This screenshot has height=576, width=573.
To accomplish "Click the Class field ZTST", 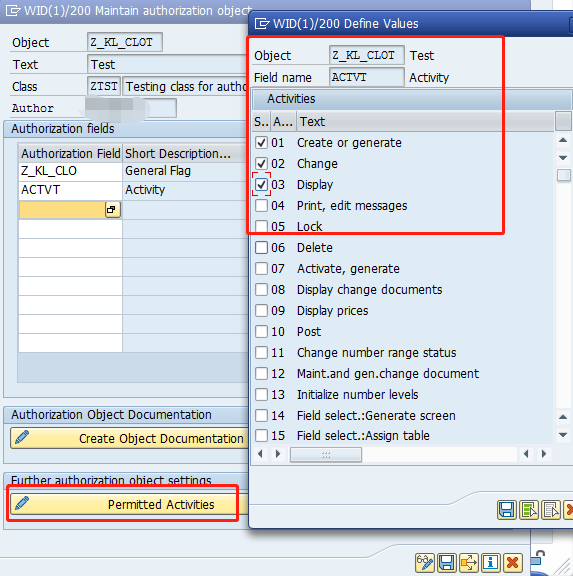I will pyautogui.click(x=104, y=86).
